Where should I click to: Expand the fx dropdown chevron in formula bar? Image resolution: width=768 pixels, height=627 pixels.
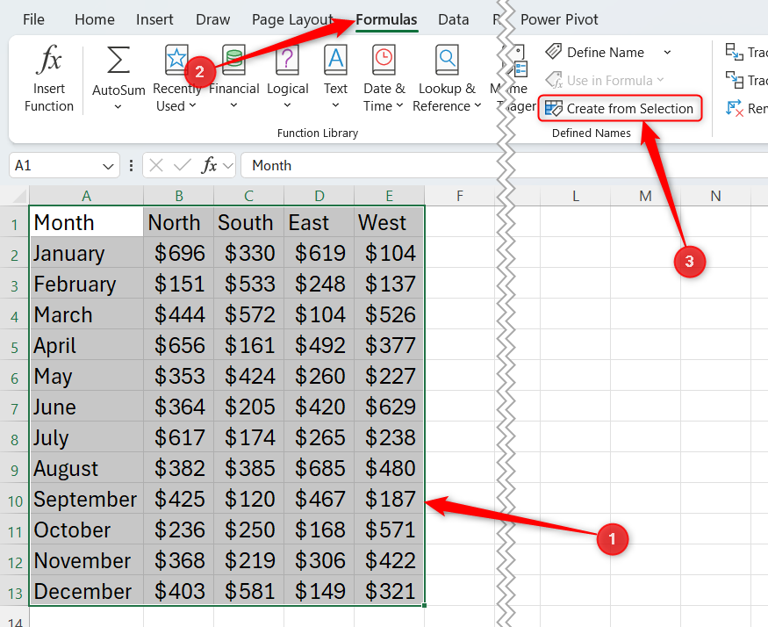tap(228, 166)
